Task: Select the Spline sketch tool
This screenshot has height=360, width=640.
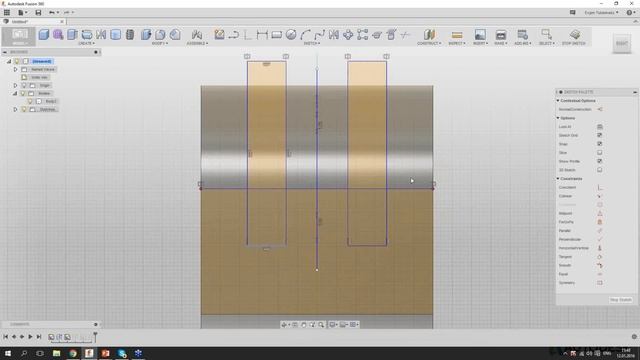Action: [320, 35]
